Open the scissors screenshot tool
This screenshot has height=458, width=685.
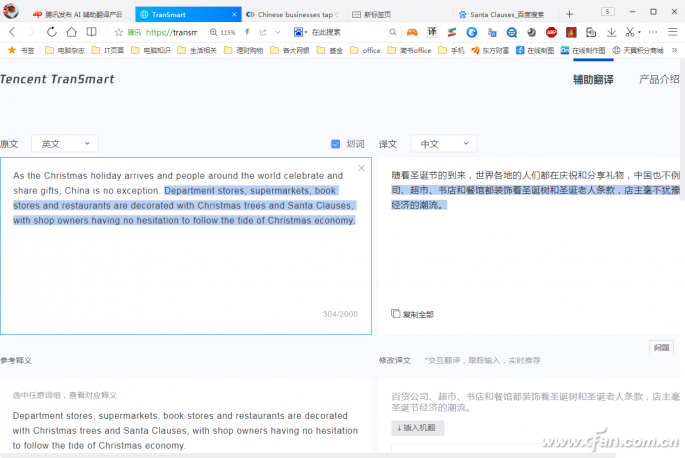(630, 32)
